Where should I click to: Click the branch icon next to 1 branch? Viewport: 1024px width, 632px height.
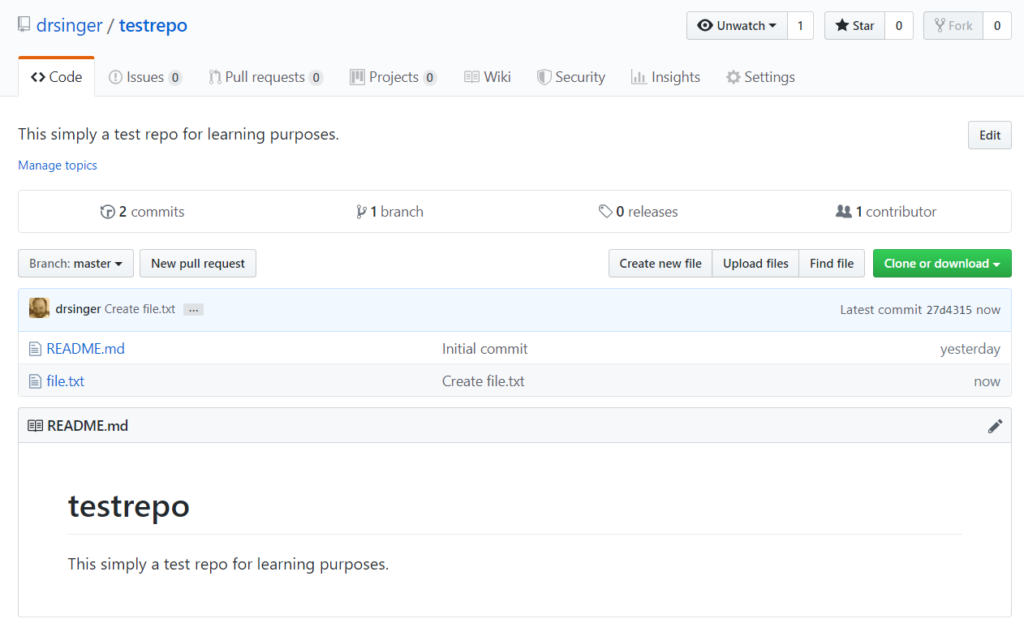click(361, 211)
